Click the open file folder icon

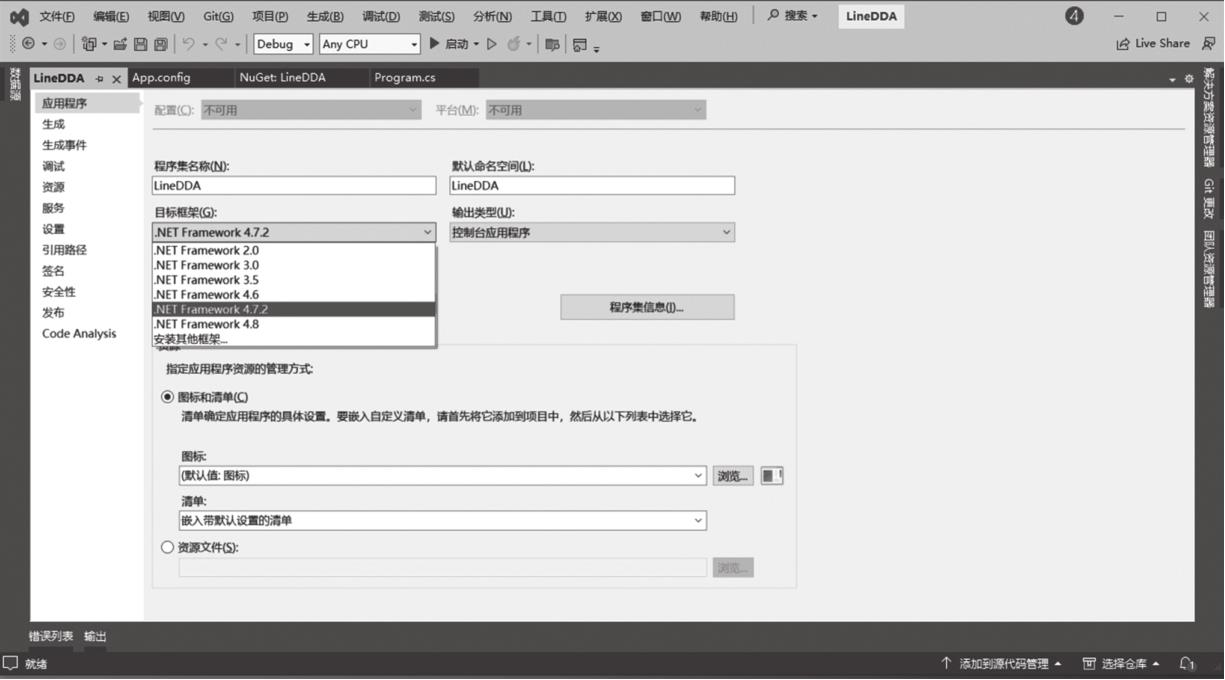click(120, 44)
